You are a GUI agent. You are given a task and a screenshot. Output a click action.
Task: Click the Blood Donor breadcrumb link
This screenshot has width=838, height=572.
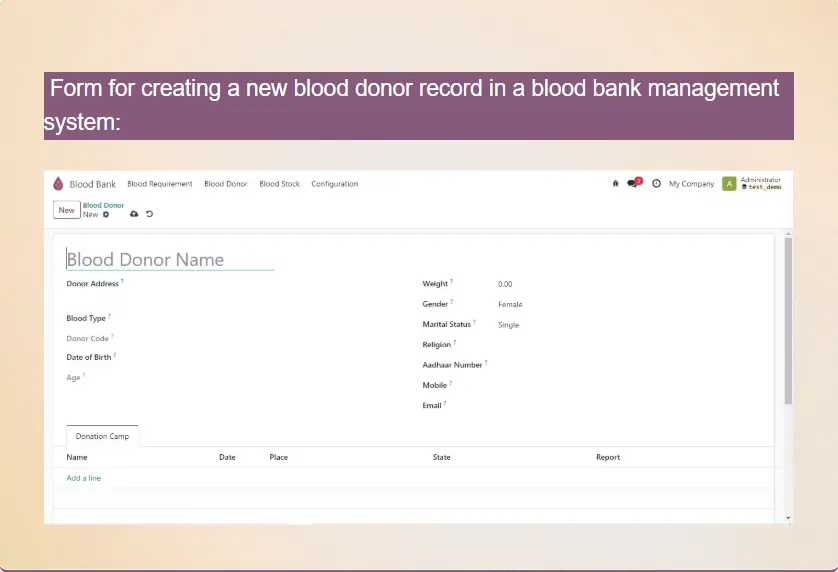[x=103, y=205]
